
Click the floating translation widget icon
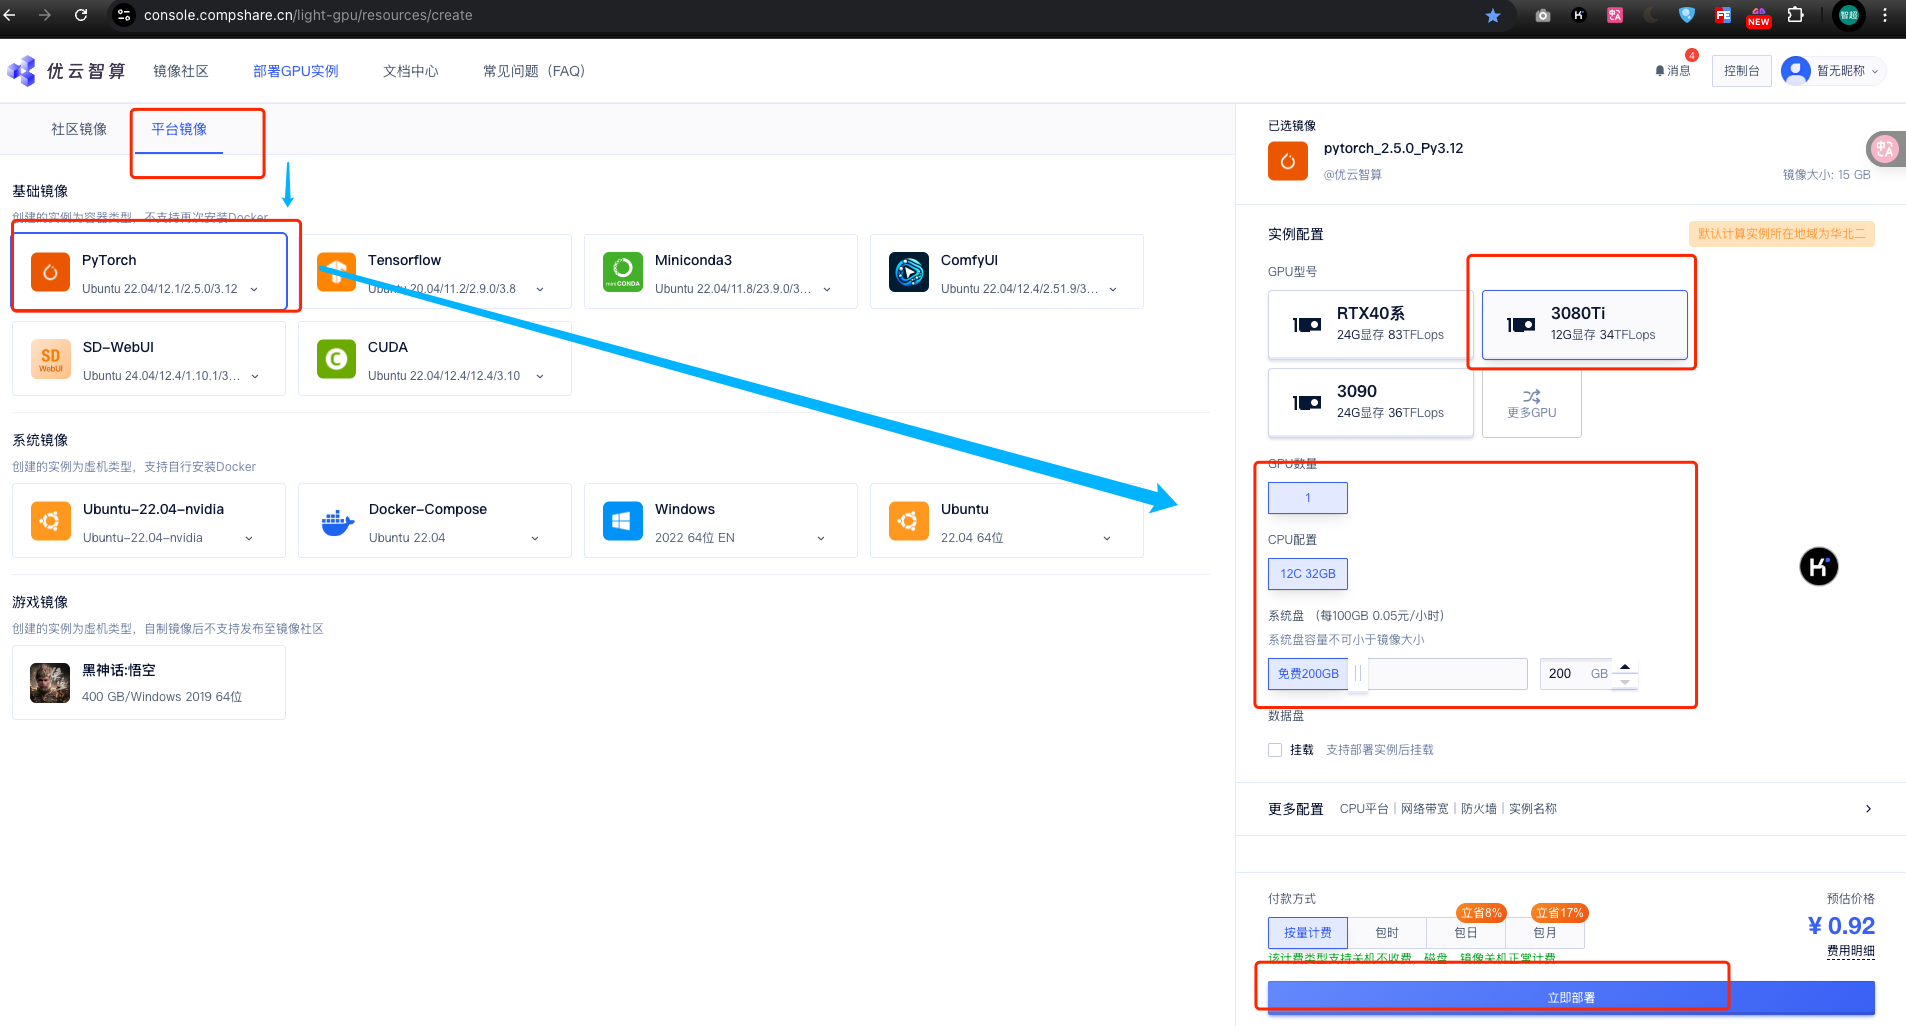(1885, 149)
